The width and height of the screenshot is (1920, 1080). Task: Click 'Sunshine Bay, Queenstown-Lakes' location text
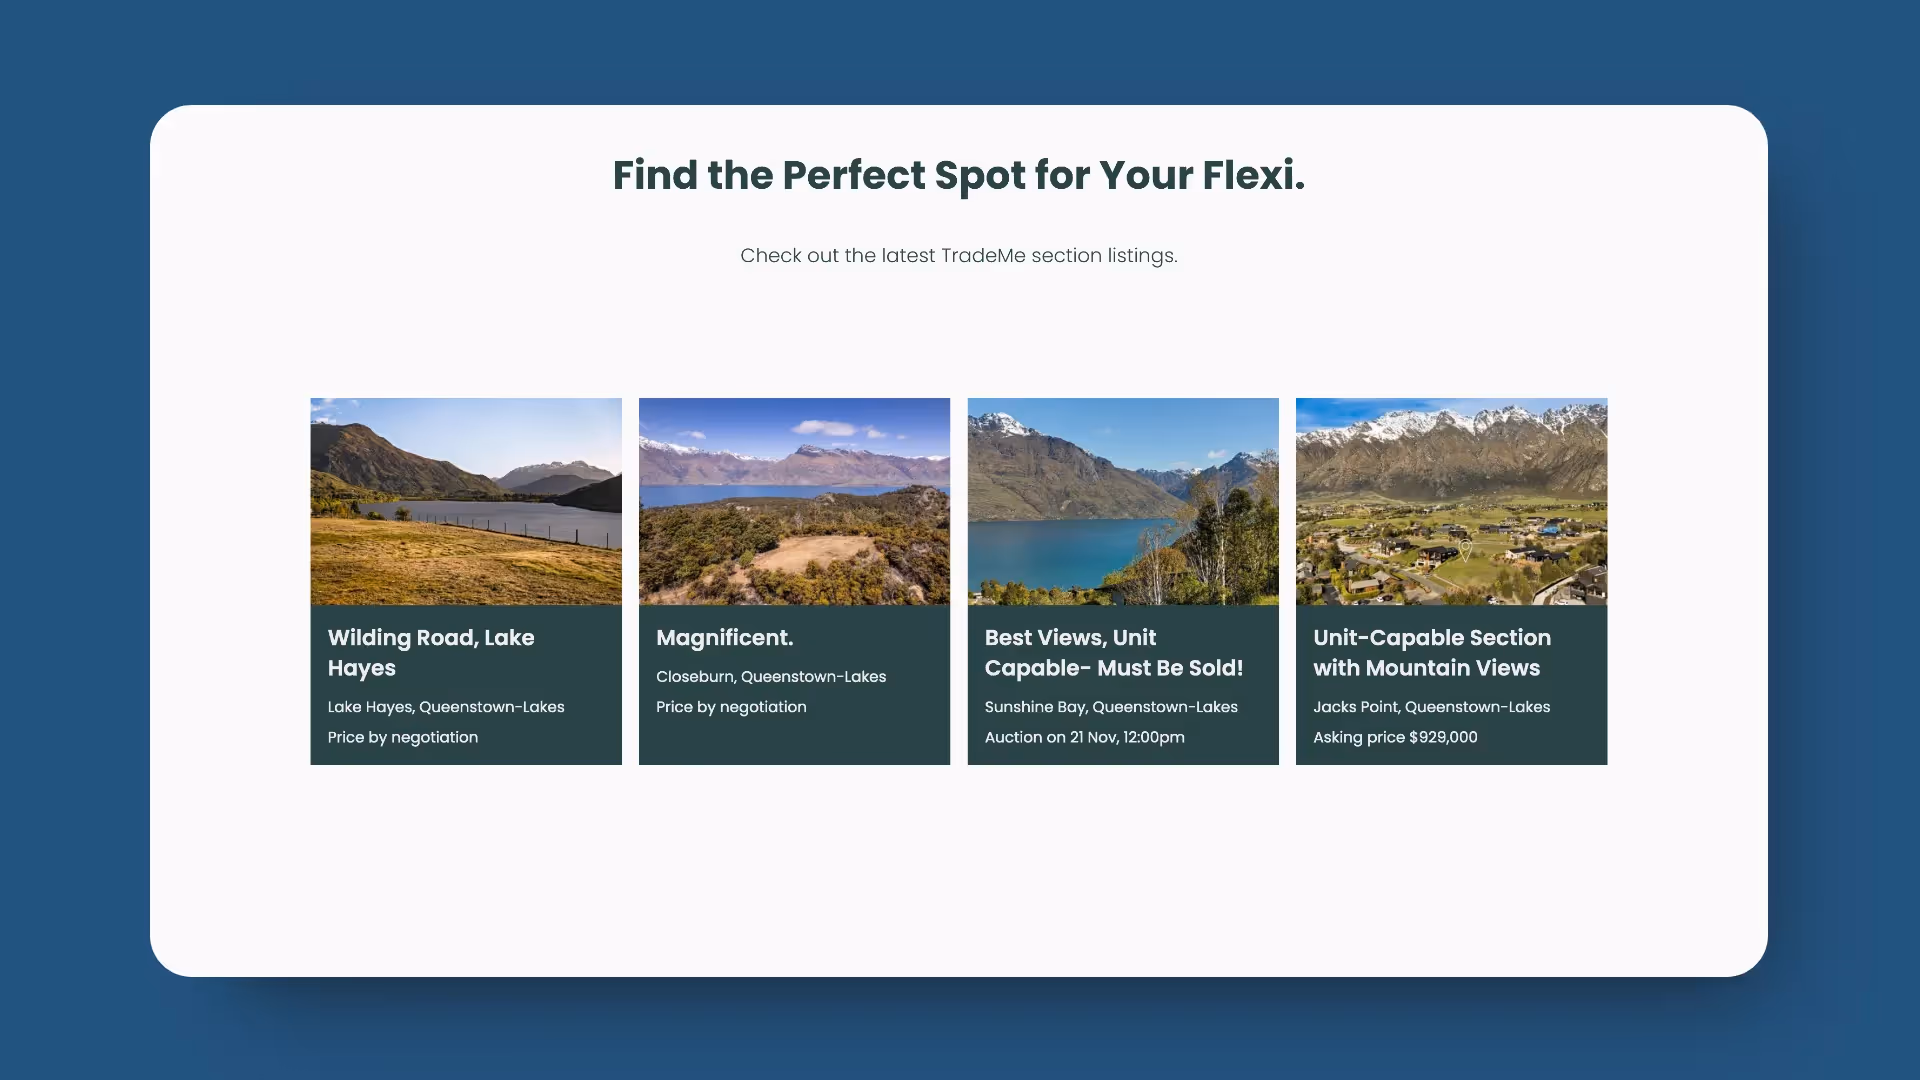point(1111,707)
